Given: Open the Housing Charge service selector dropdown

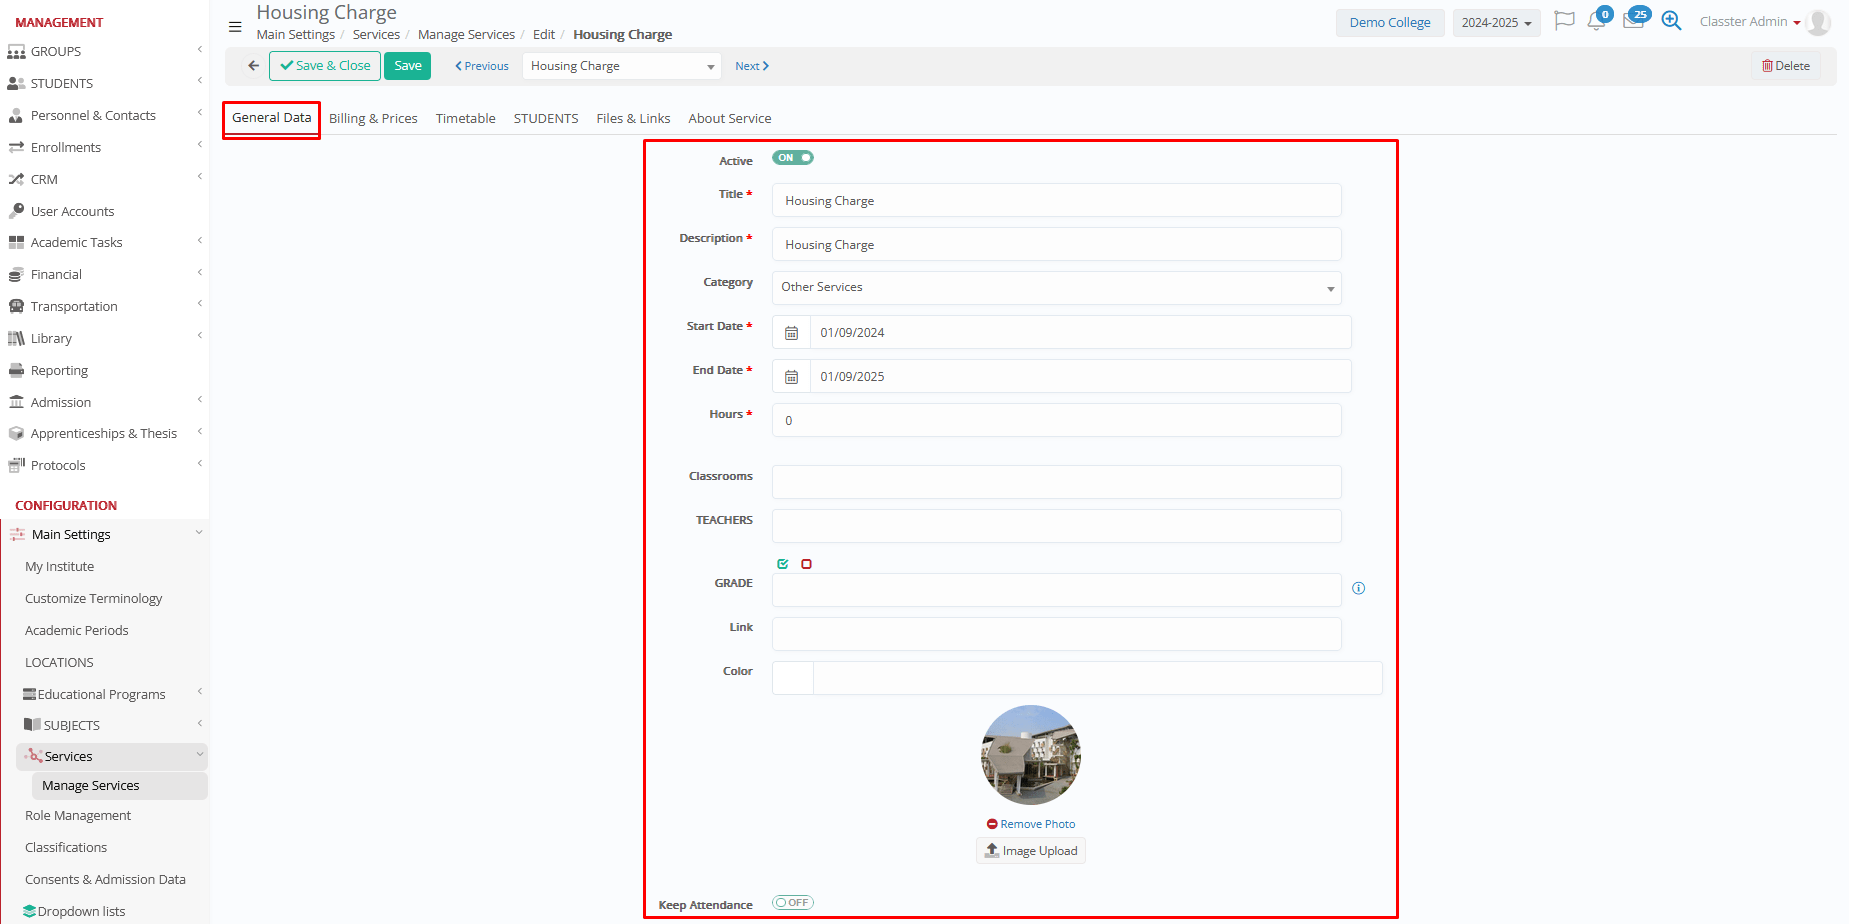Looking at the screenshot, I should click(621, 66).
